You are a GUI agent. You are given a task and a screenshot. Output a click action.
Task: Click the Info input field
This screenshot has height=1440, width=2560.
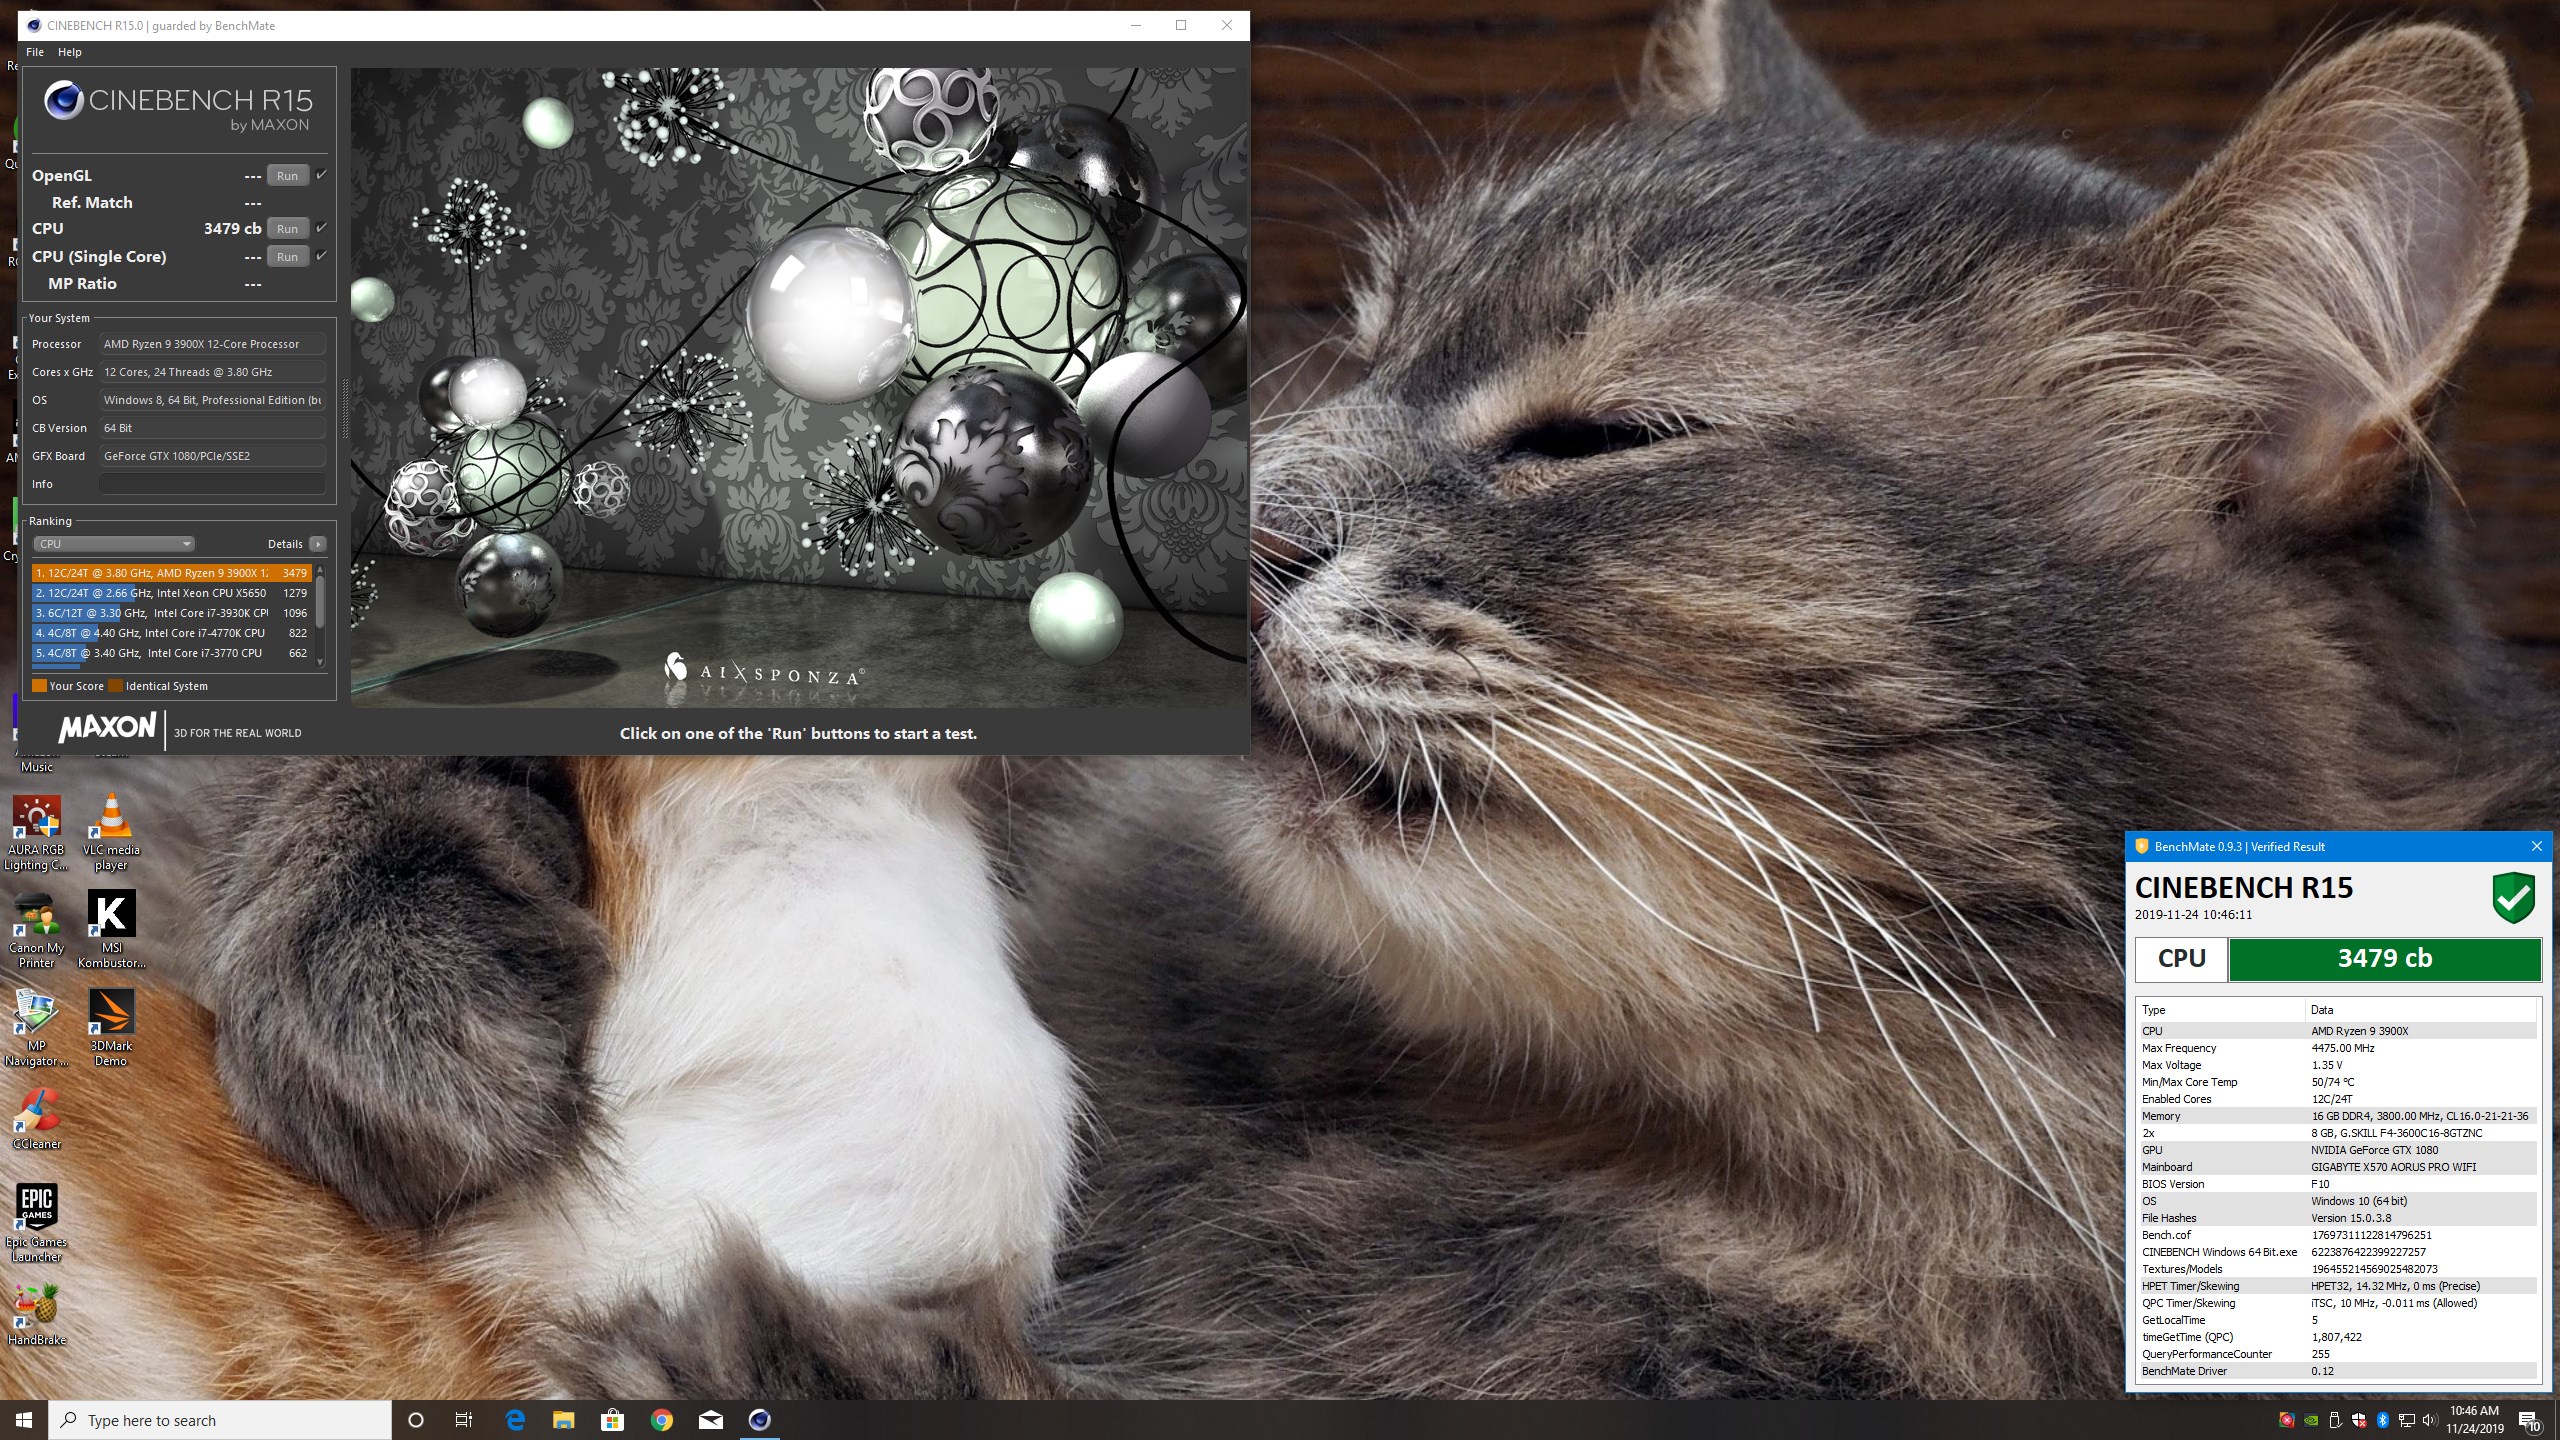212,484
